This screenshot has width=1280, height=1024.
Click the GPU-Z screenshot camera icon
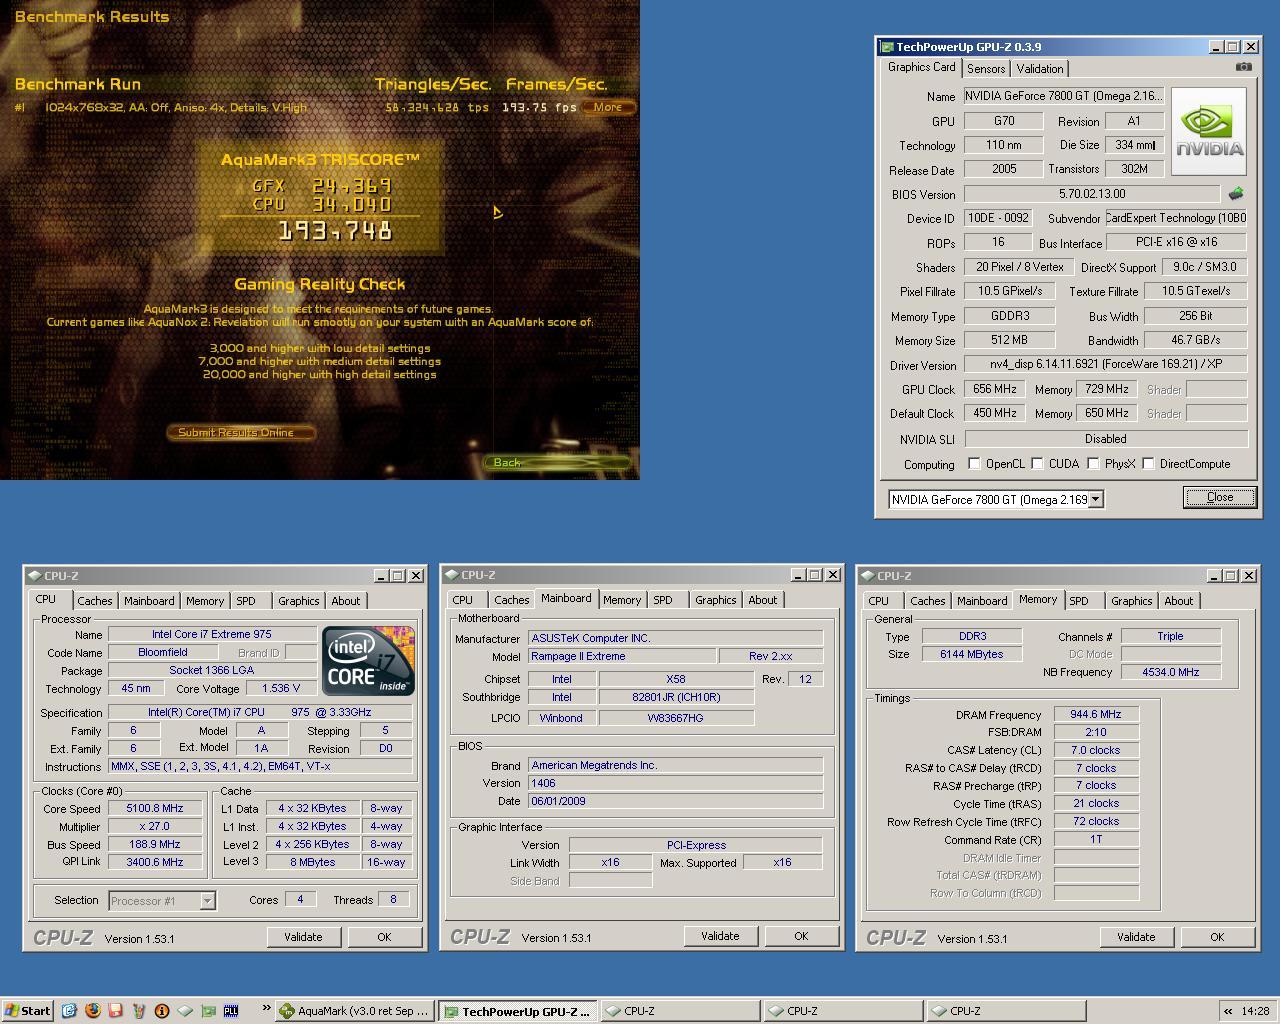1243,67
